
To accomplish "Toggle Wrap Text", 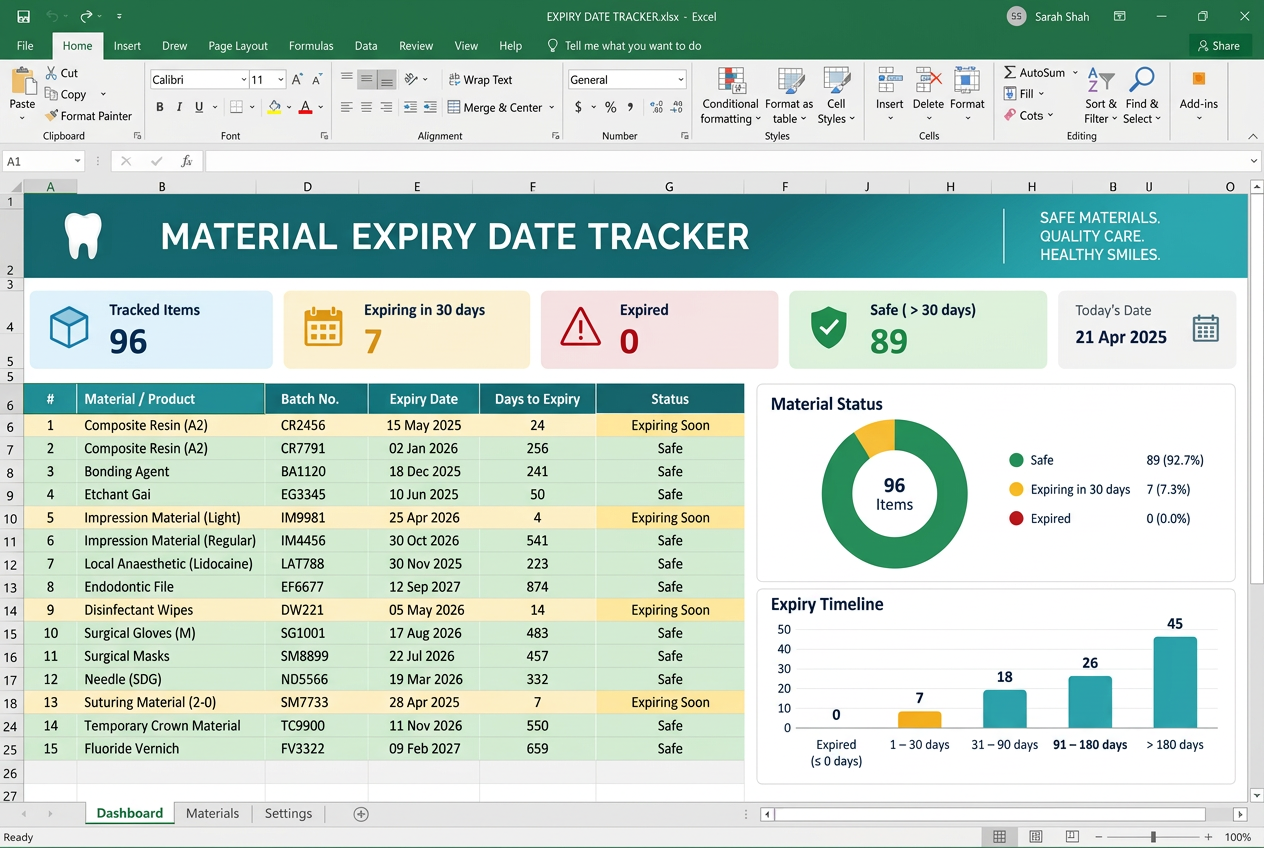I will 480,80.
